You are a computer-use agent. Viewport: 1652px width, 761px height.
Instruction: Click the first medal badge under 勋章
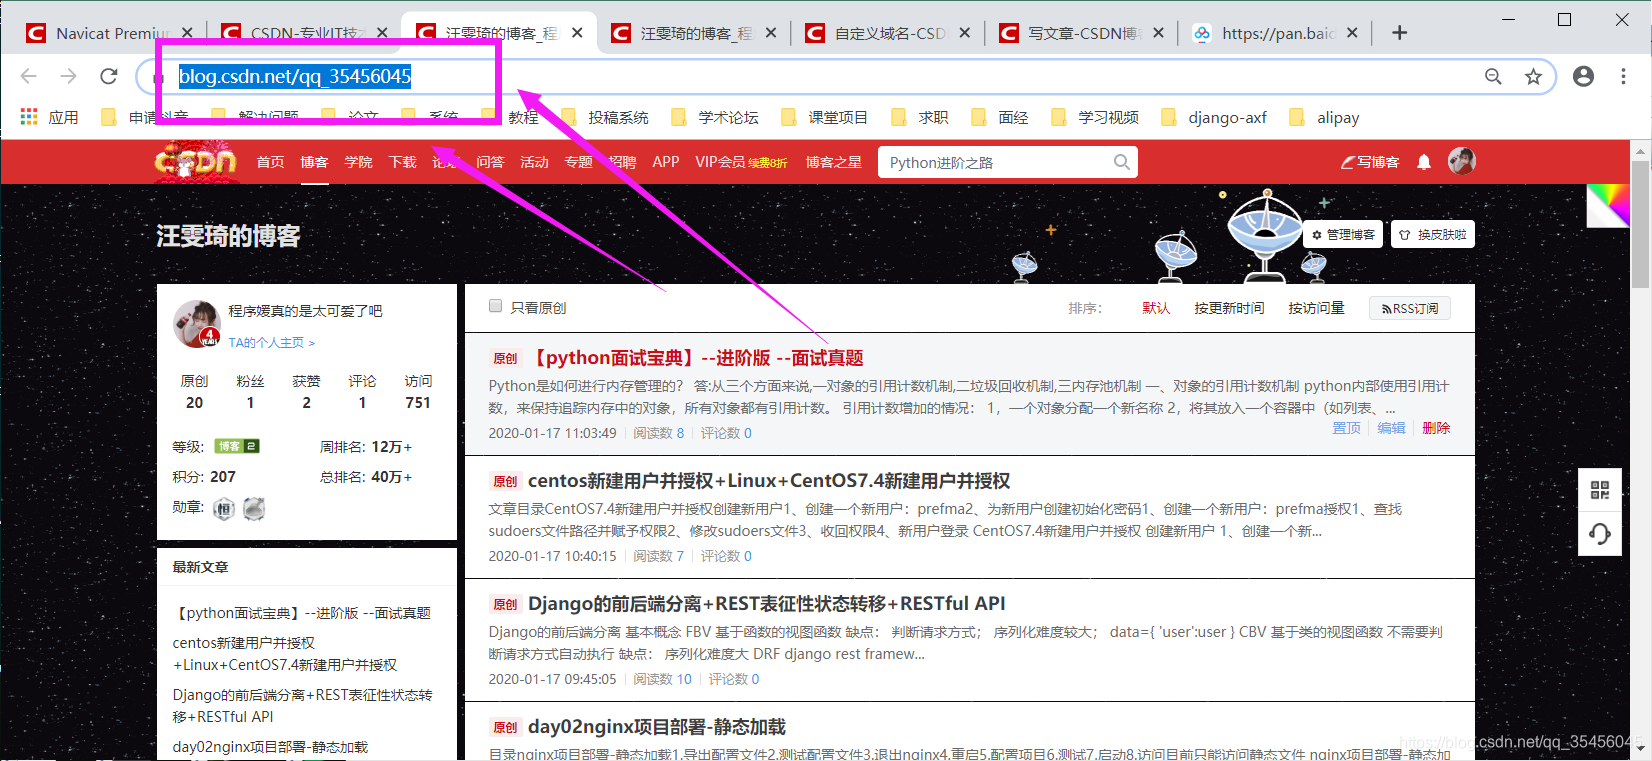[224, 509]
